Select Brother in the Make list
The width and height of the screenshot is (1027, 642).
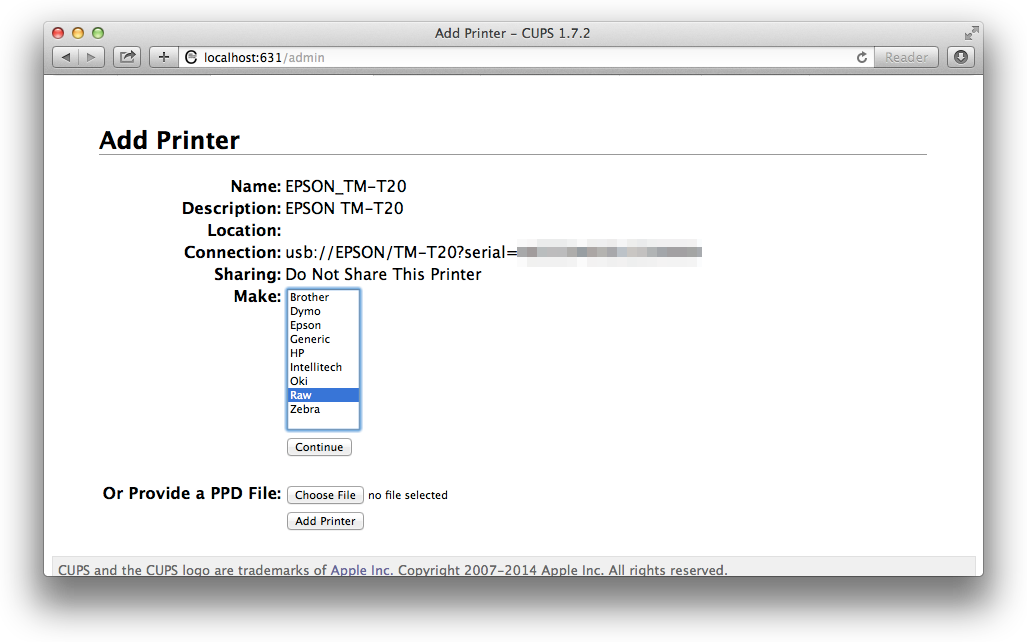pos(309,297)
